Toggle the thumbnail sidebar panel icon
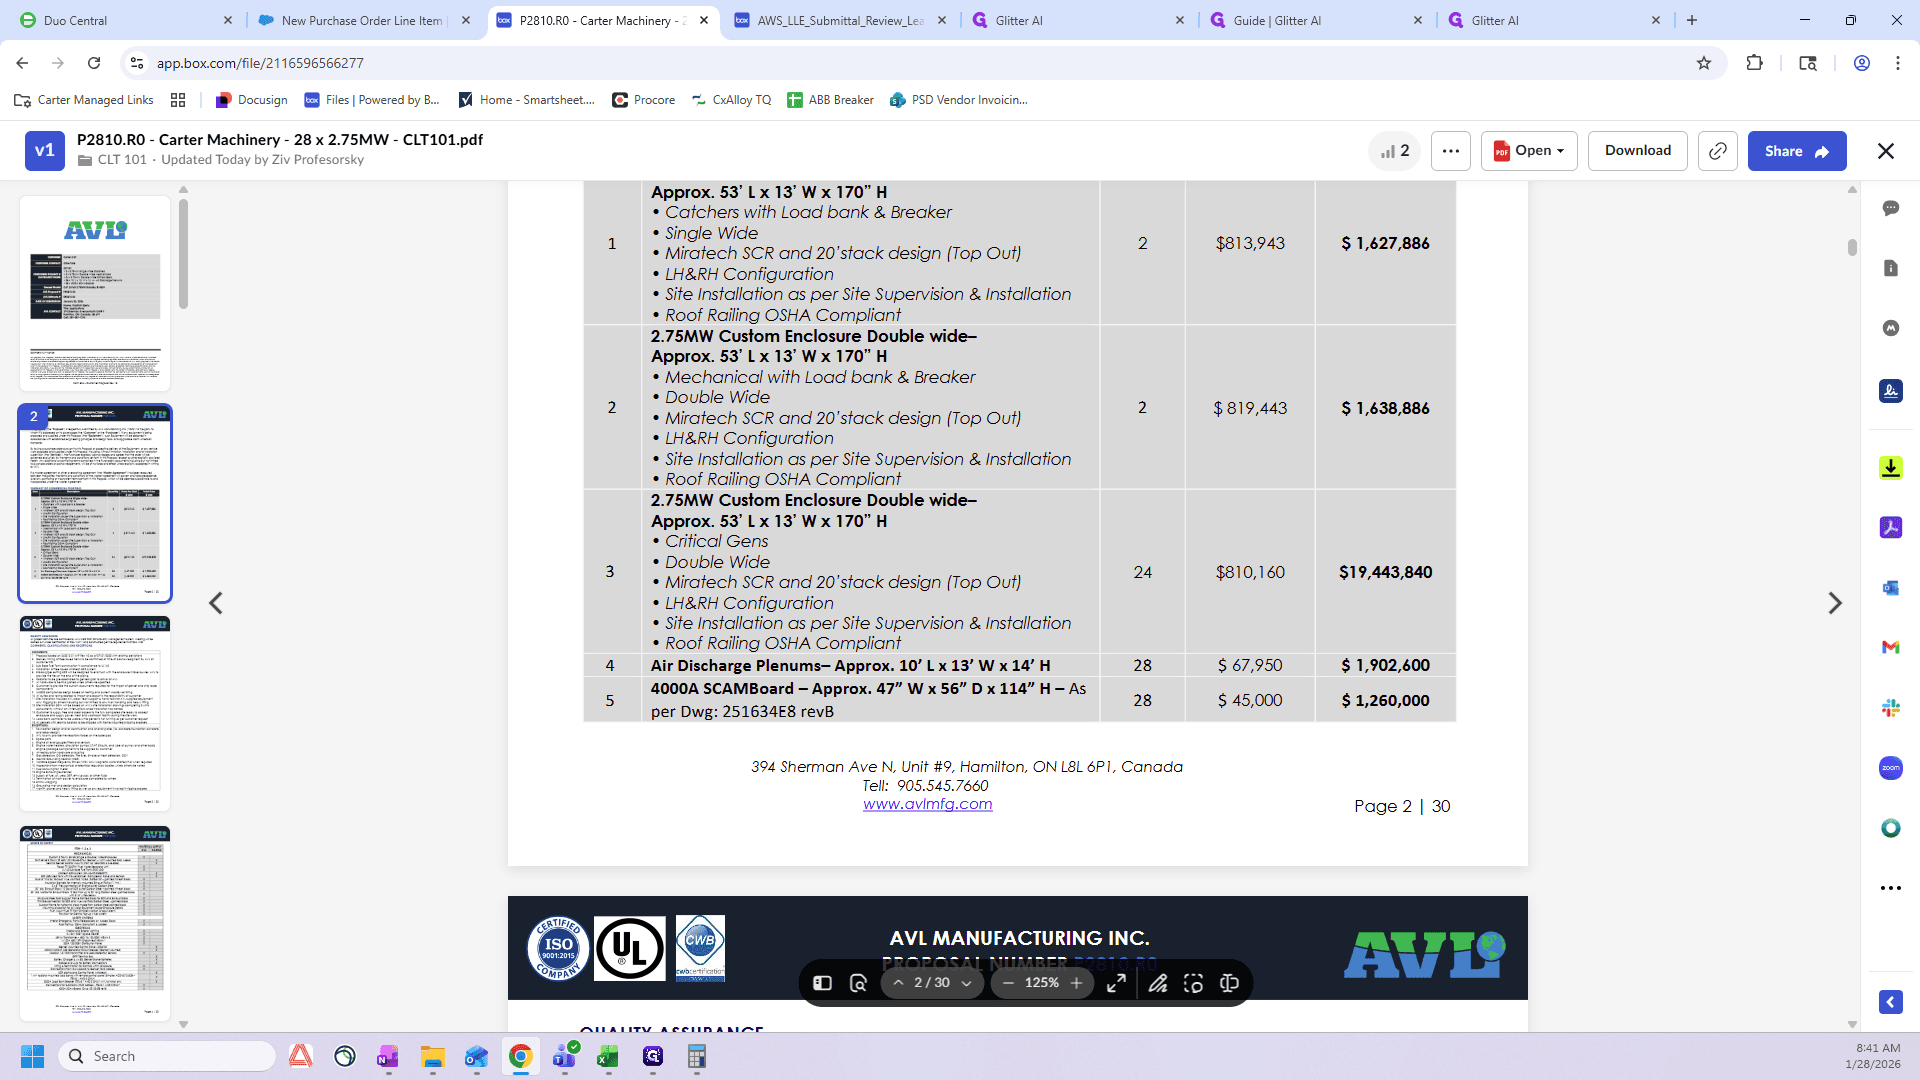The image size is (1920, 1080). [822, 983]
